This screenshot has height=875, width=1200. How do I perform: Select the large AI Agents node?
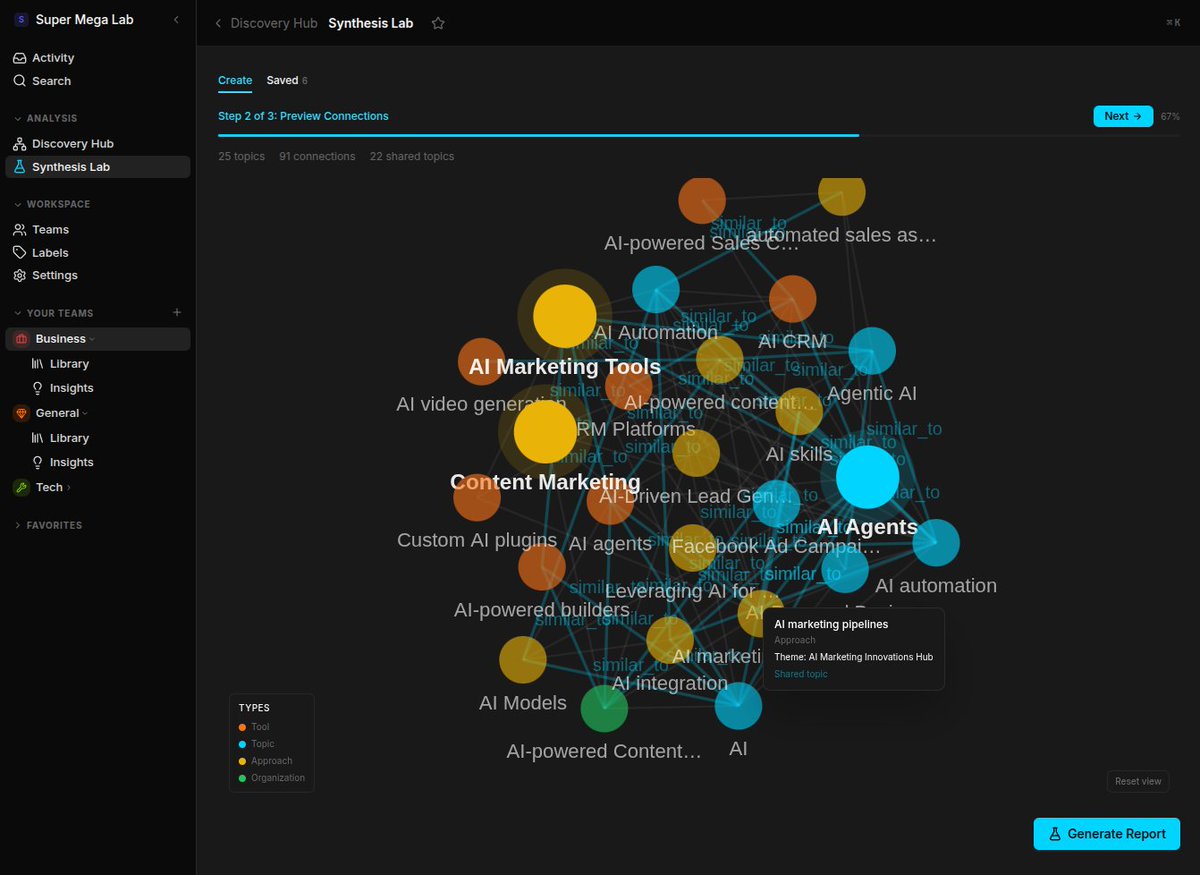pyautogui.click(x=867, y=477)
